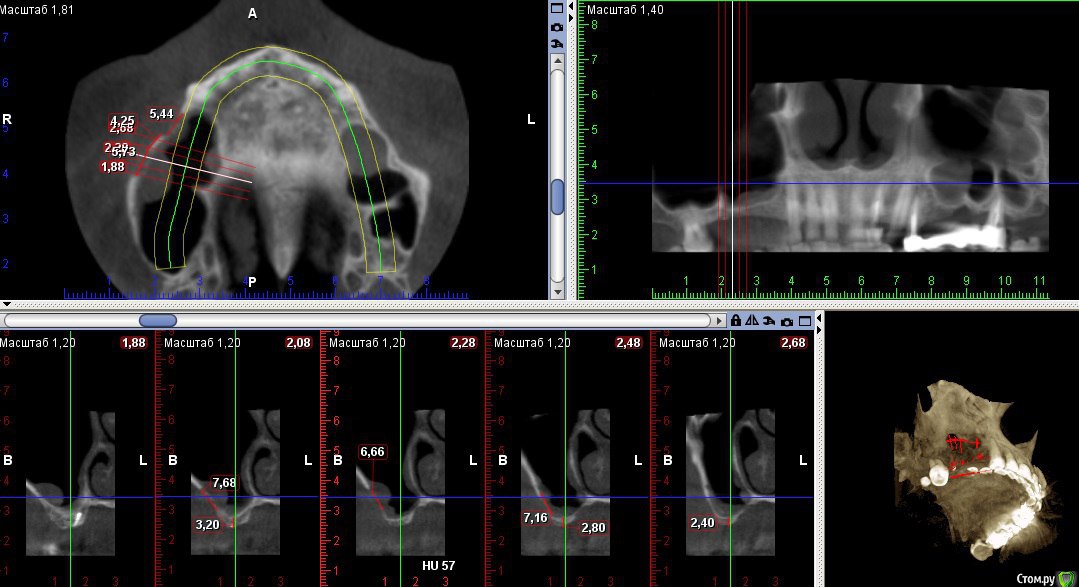Click the mirror flip triangles icon
The width and height of the screenshot is (1079, 587).
(x=752, y=321)
